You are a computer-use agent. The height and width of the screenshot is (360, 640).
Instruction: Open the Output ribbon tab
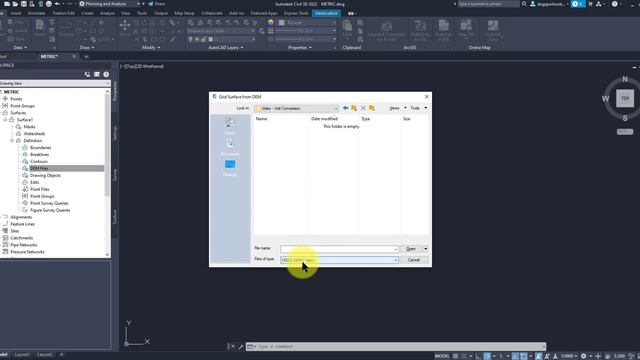click(161, 13)
